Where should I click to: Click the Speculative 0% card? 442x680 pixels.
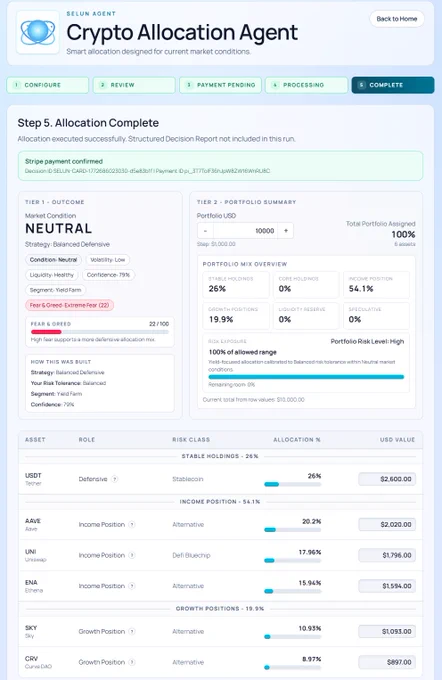click(x=377, y=315)
